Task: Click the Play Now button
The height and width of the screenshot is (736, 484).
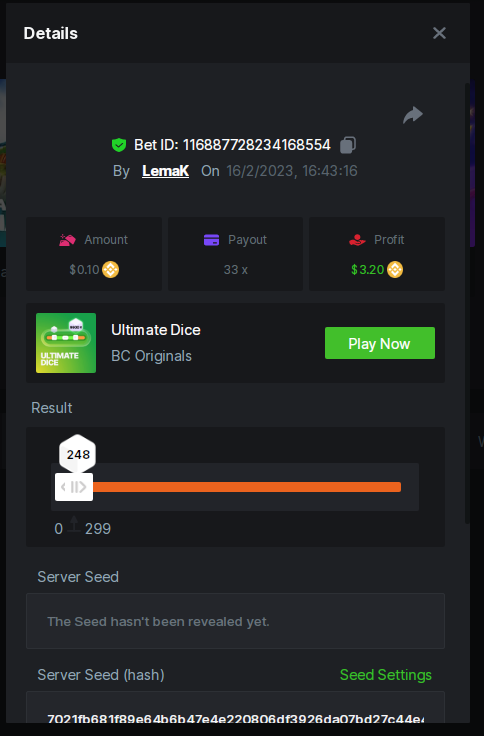Action: [x=380, y=343]
